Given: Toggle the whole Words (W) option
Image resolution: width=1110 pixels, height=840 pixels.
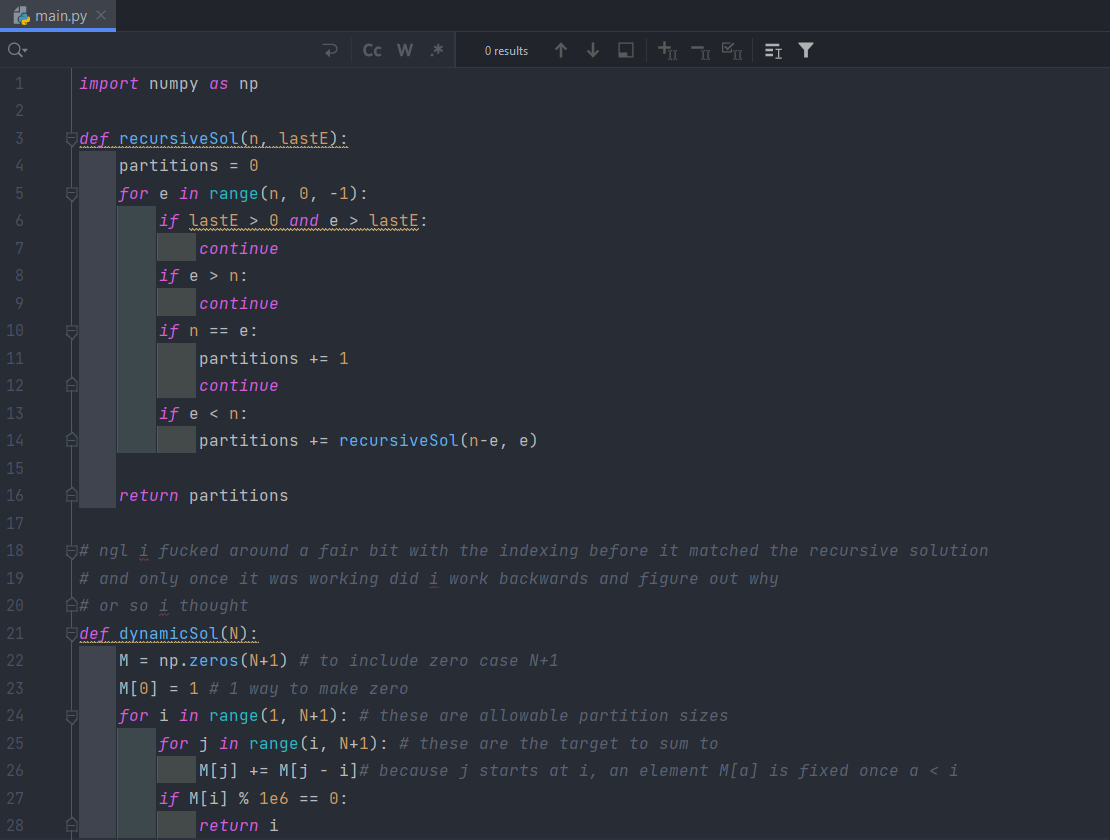Looking at the screenshot, I should [405, 50].
